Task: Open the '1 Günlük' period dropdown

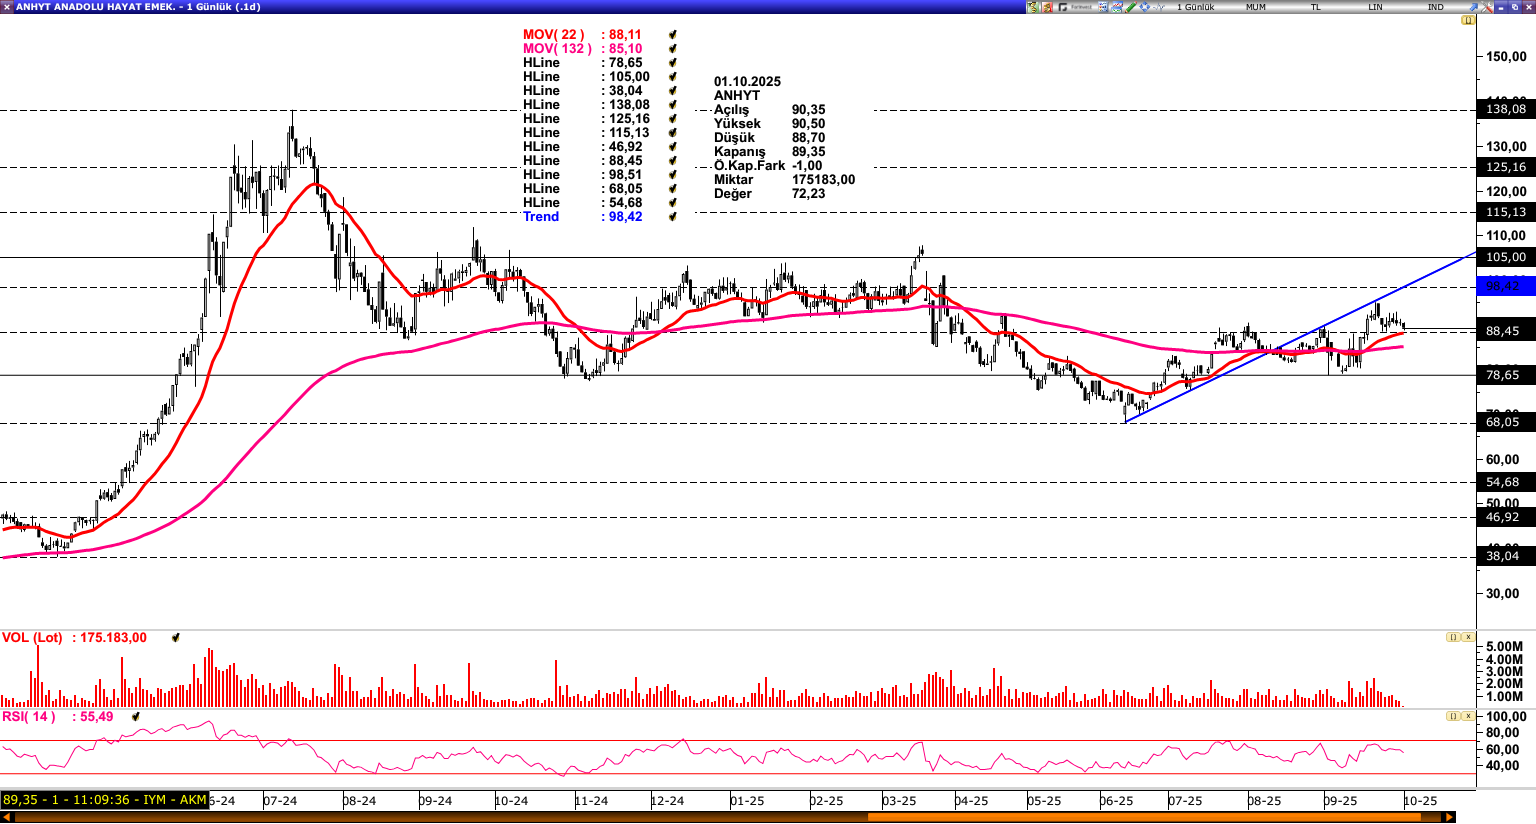Action: [x=1195, y=7]
